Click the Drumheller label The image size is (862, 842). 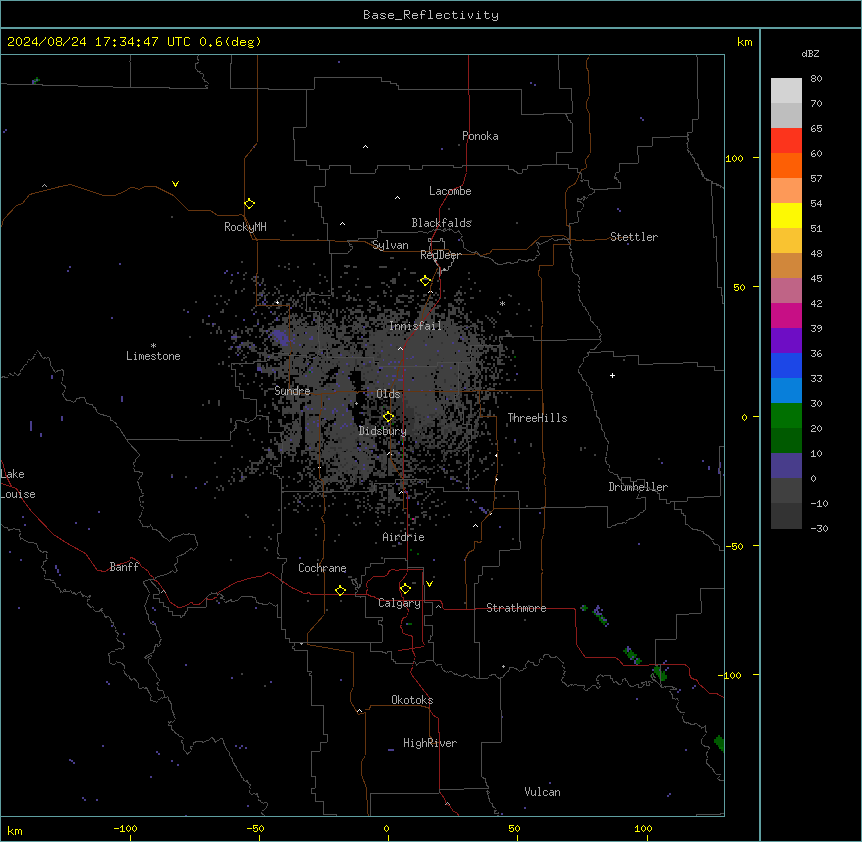tap(638, 487)
